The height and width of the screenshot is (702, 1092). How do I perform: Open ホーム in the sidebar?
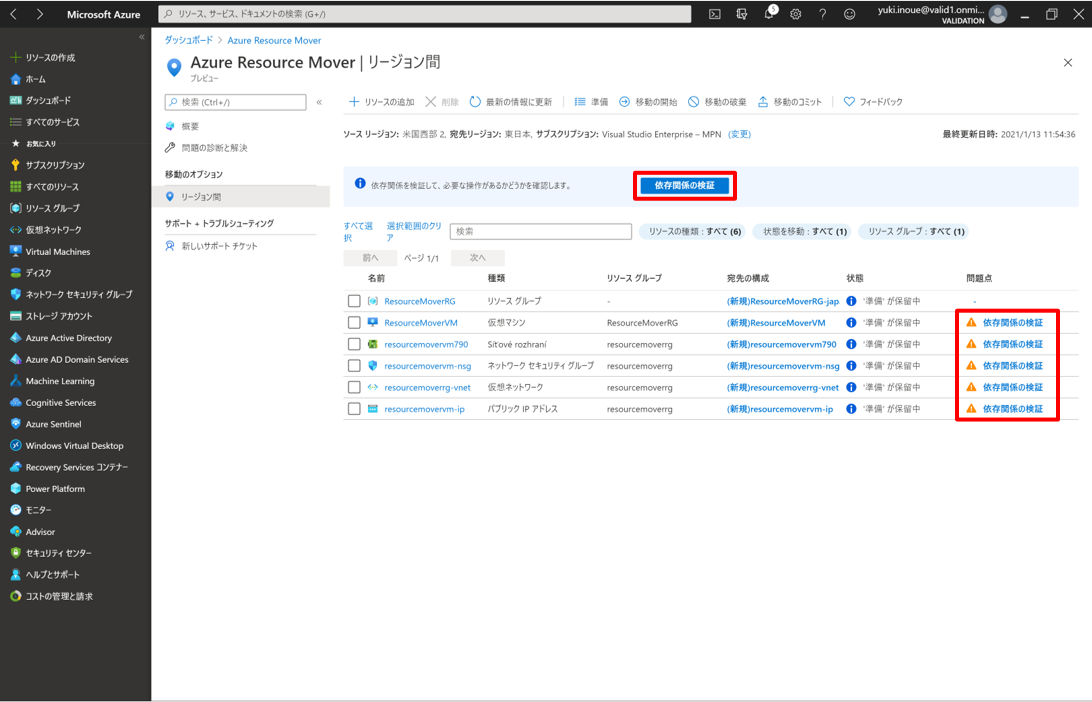click(29, 79)
